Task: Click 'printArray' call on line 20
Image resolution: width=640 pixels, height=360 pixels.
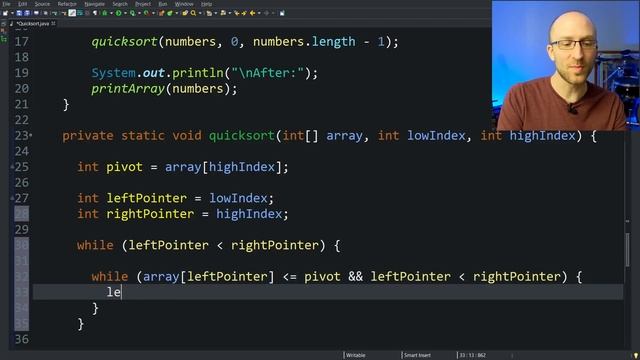Action: pos(128,89)
